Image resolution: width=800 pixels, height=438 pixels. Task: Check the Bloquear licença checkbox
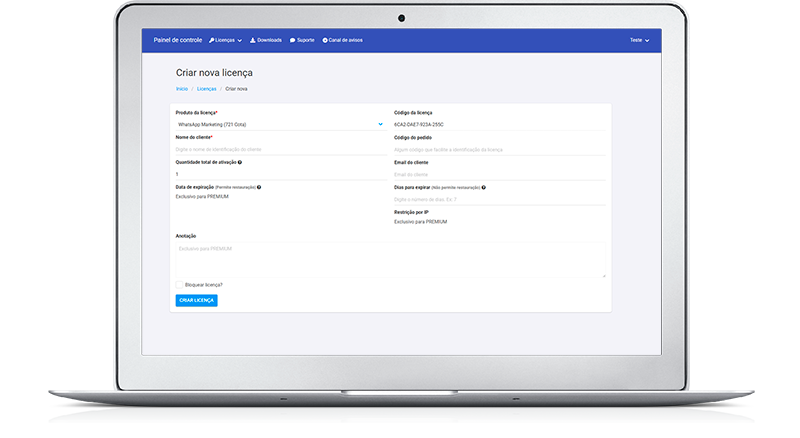179,285
